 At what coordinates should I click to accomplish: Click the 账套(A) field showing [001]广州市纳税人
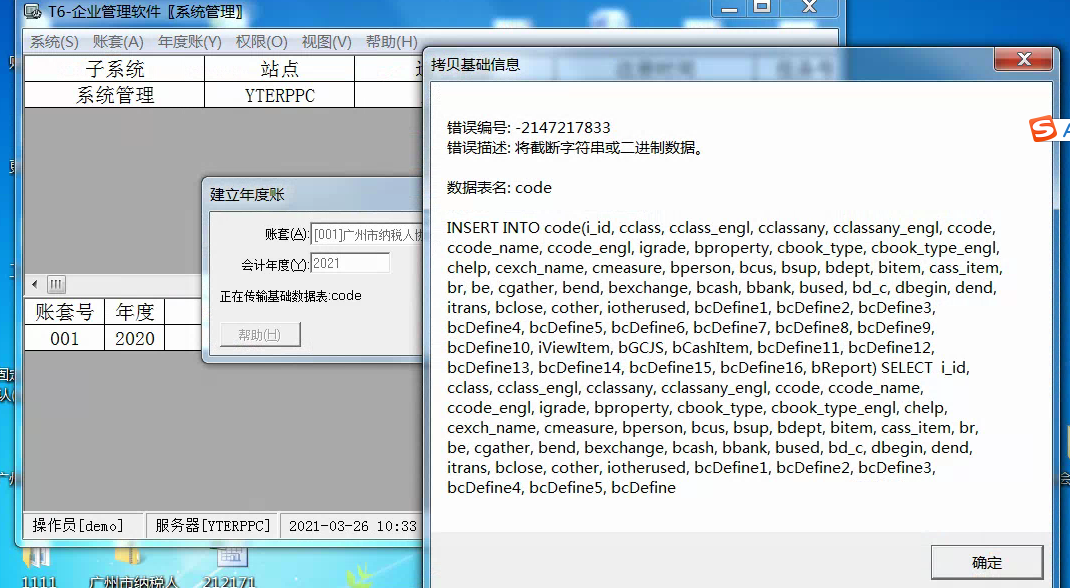[367, 235]
